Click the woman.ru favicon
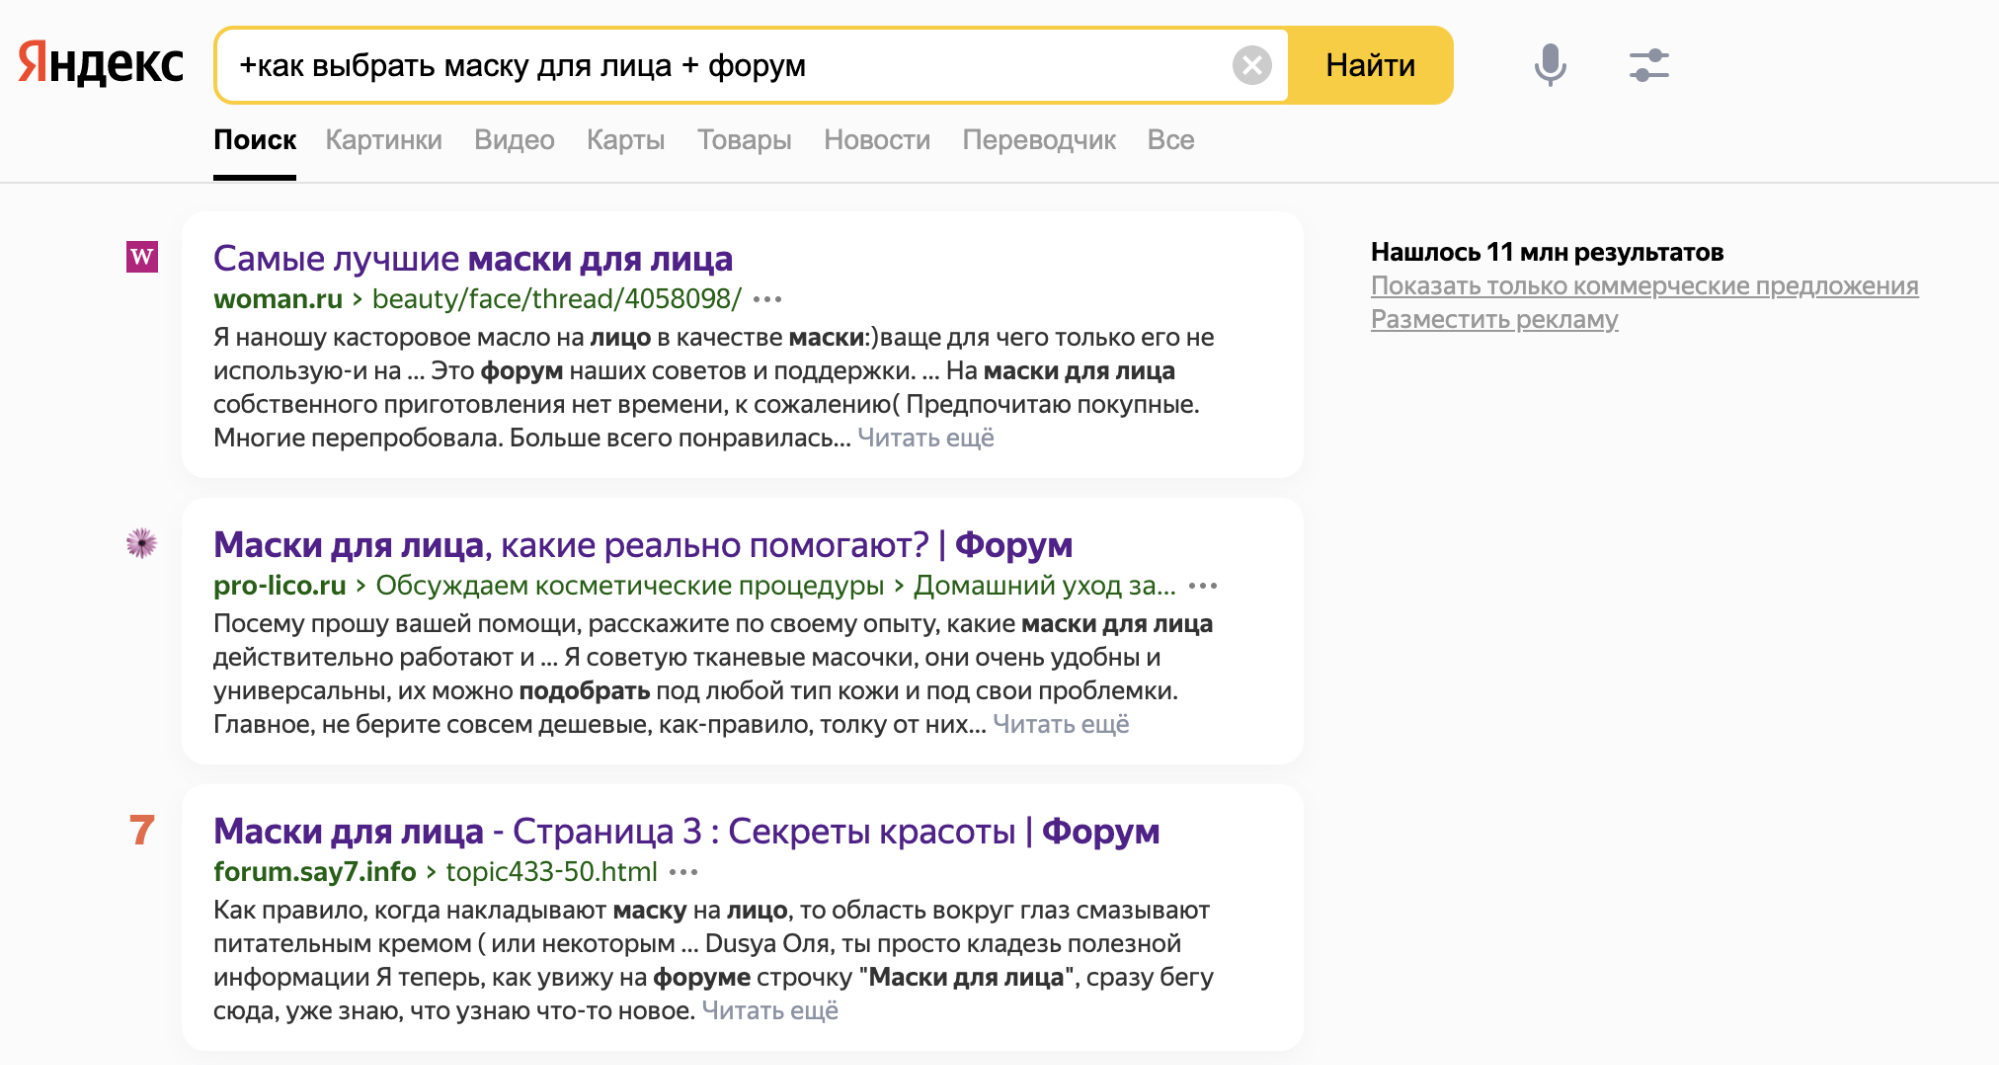This screenshot has width=1999, height=1065. click(142, 257)
